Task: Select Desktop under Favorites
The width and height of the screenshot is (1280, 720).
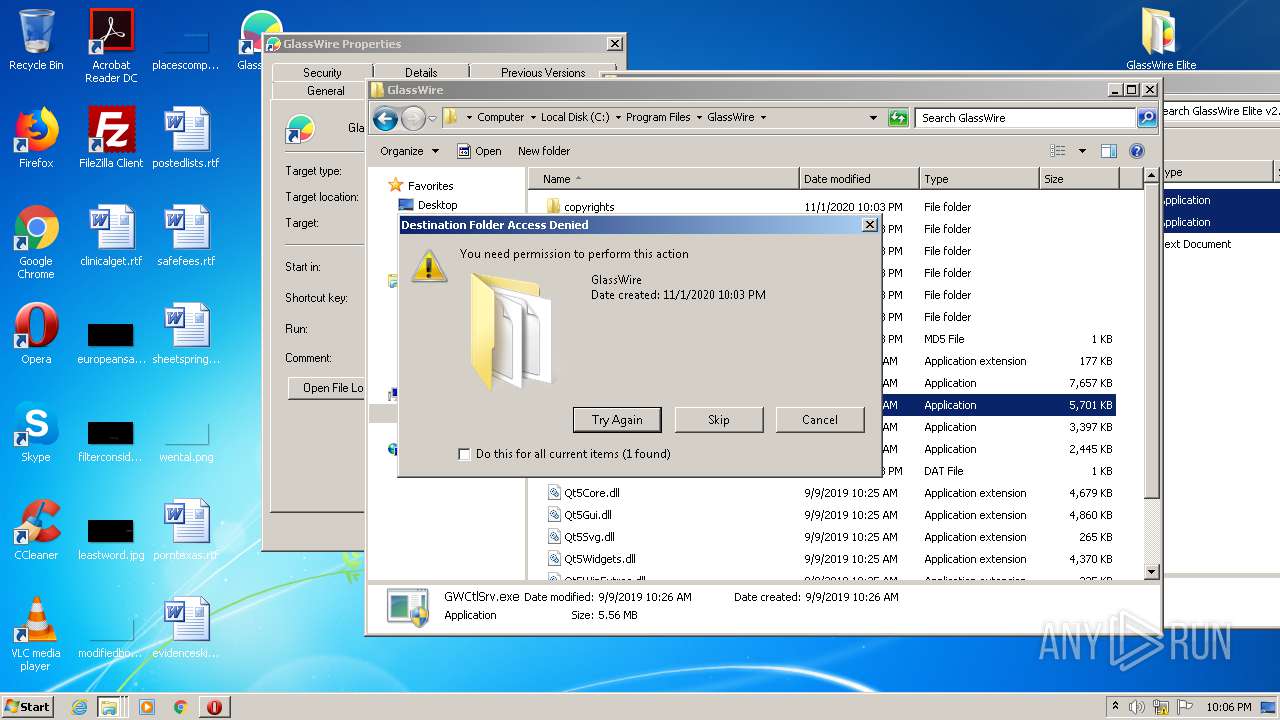Action: click(427, 205)
